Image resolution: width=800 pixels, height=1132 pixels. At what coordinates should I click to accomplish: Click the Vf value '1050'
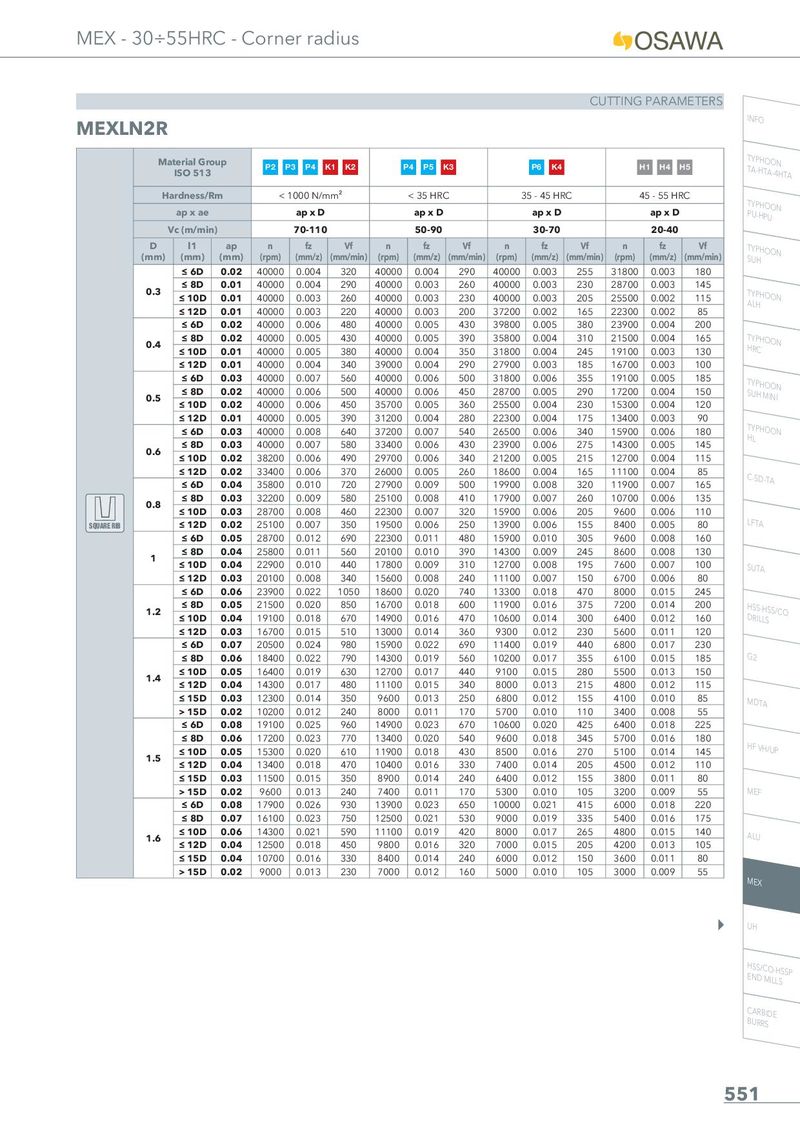tap(349, 592)
